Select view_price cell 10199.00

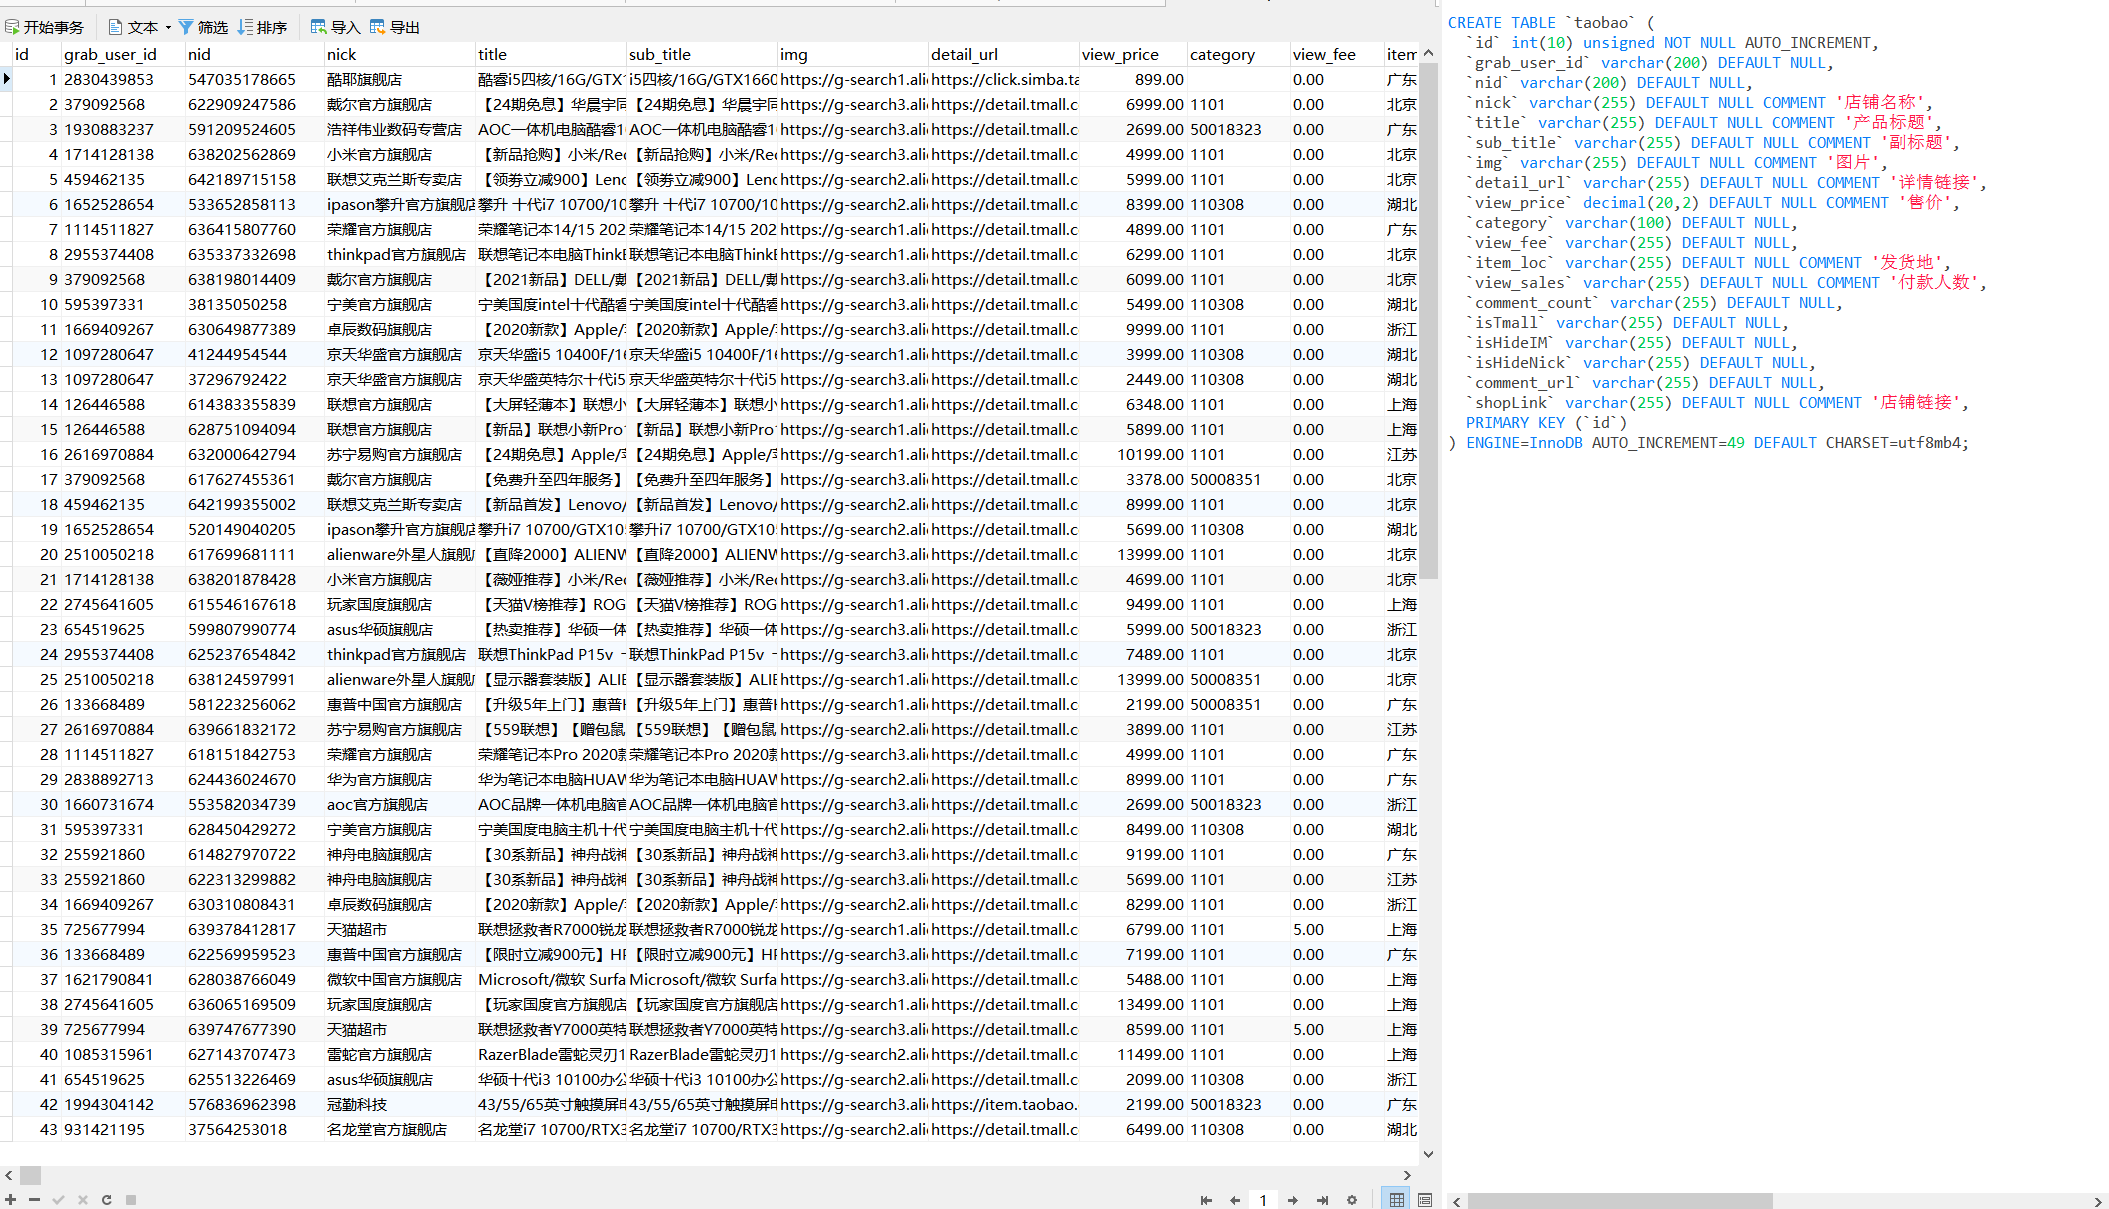[x=1134, y=454]
